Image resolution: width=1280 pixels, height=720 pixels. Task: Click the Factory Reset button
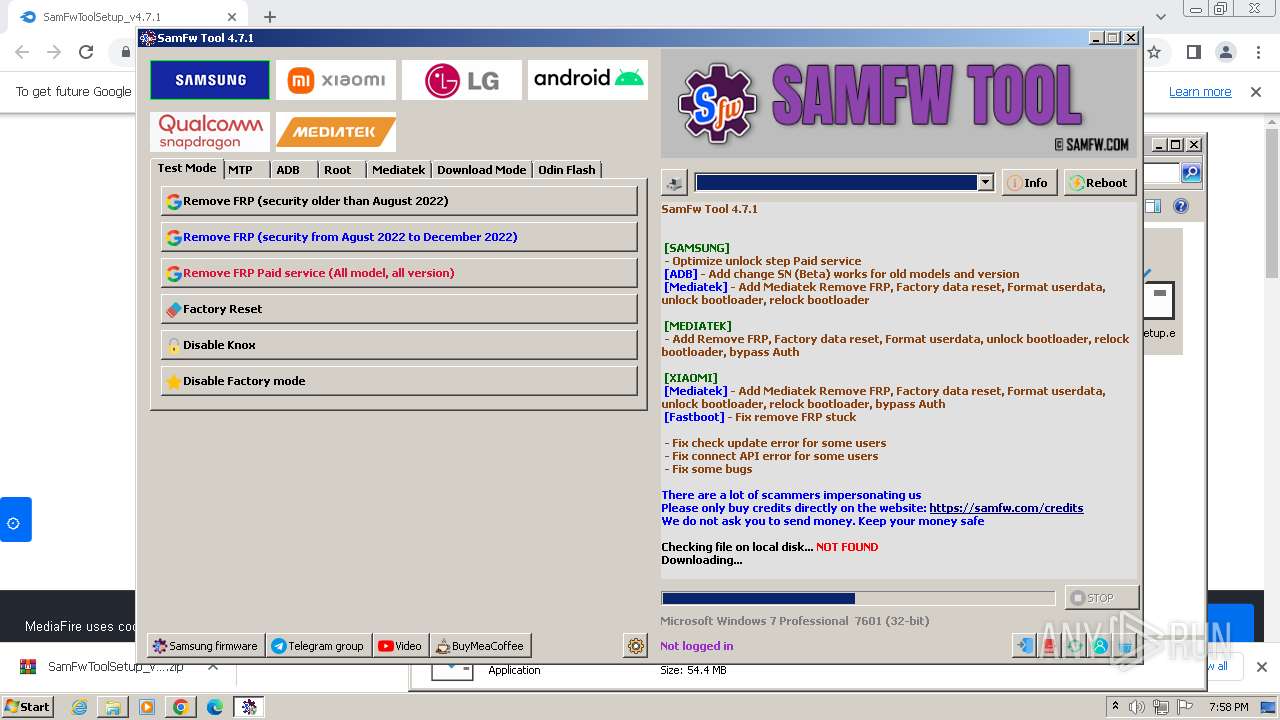[399, 309]
